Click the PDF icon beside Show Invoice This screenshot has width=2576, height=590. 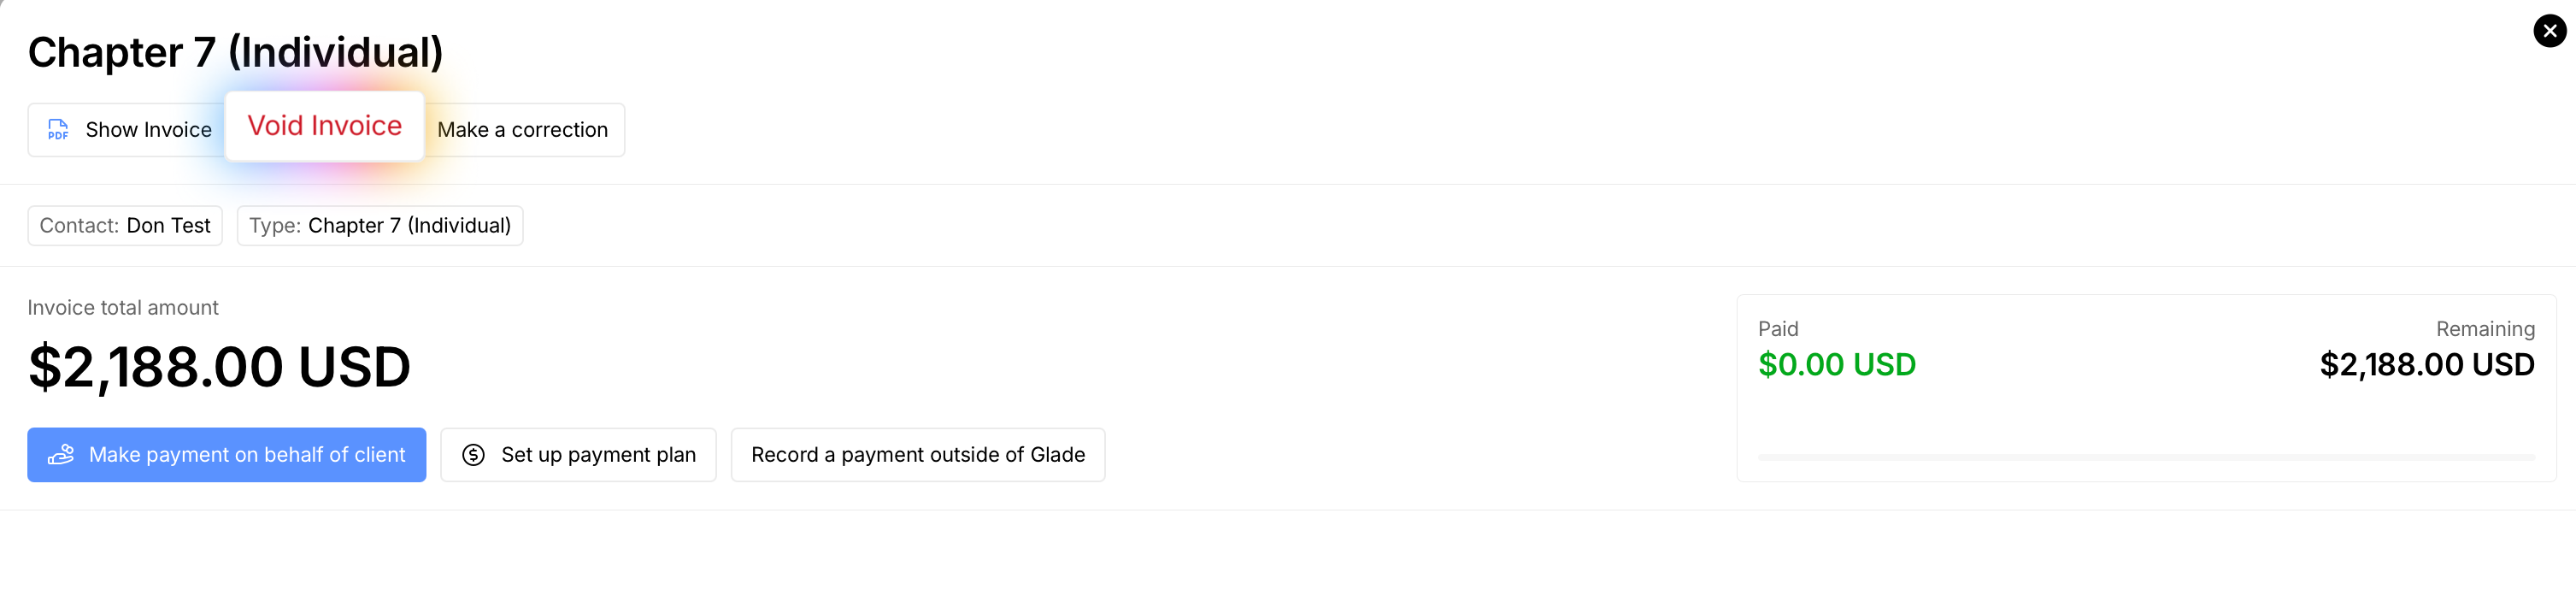(x=58, y=130)
